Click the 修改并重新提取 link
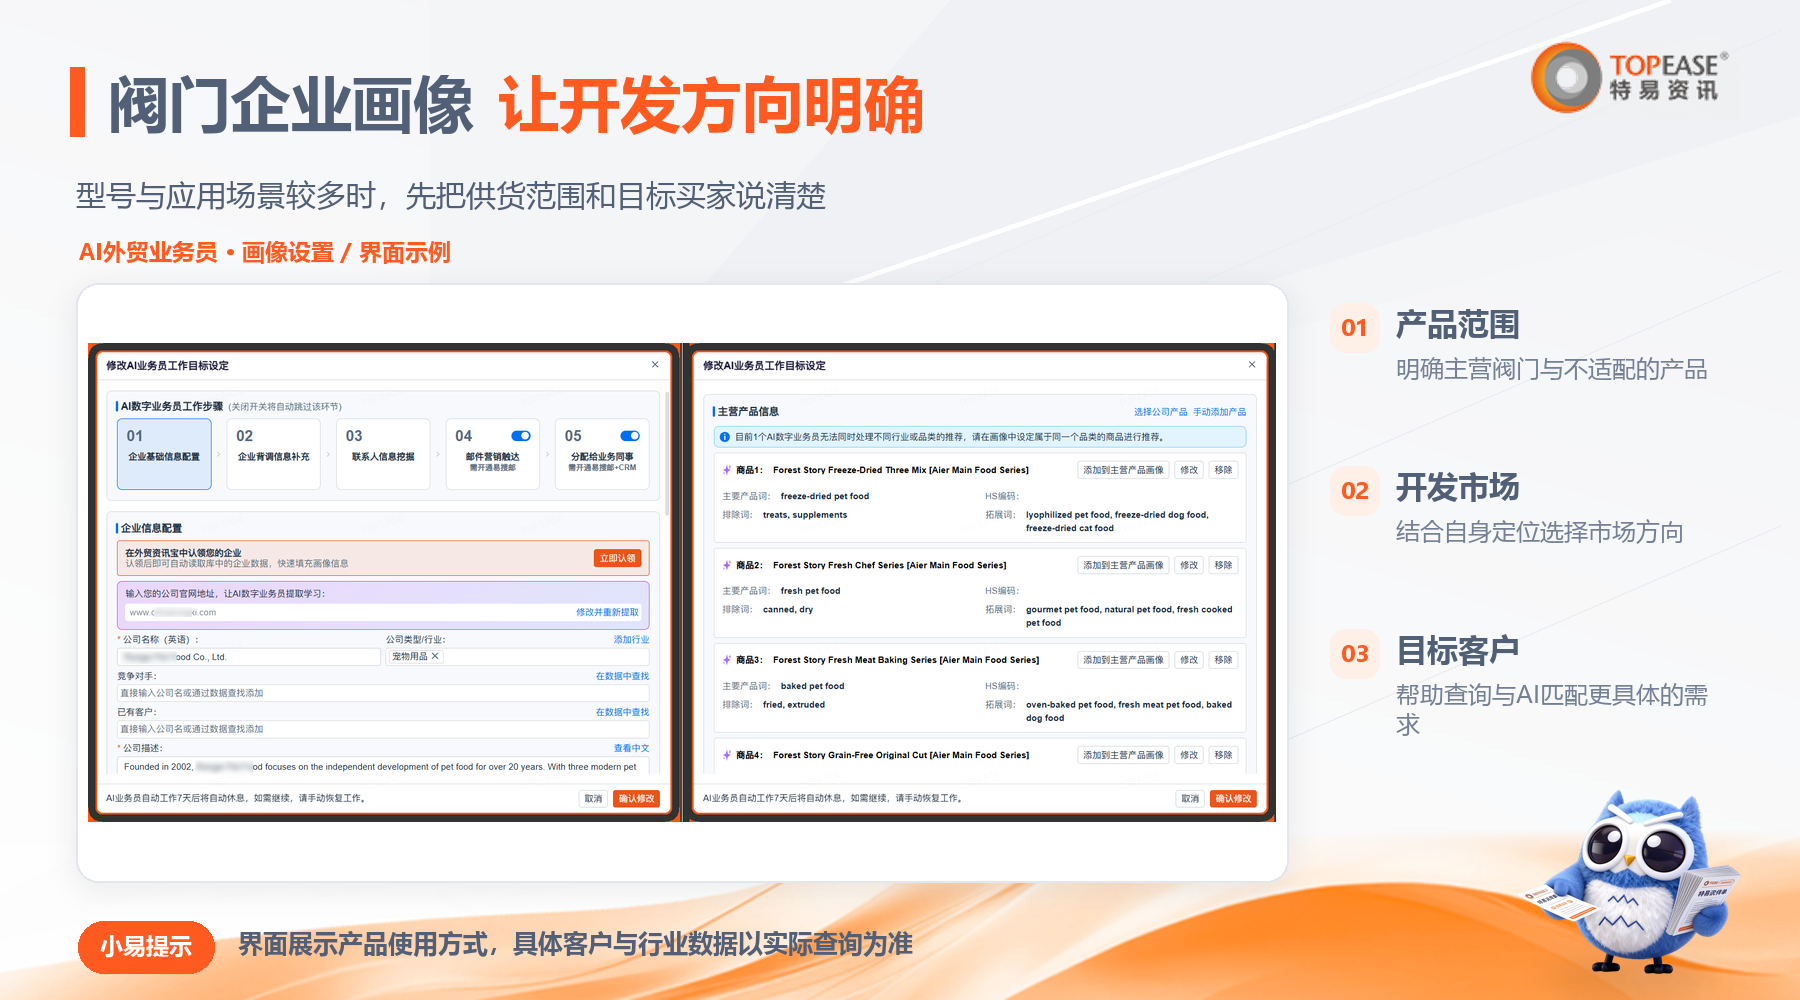Viewport: 1800px width, 1000px height. pos(607,612)
